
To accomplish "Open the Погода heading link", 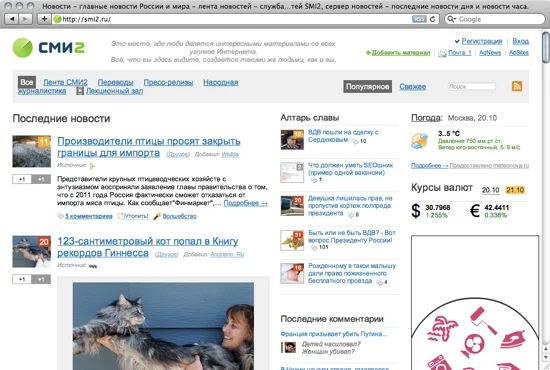I will 427,118.
